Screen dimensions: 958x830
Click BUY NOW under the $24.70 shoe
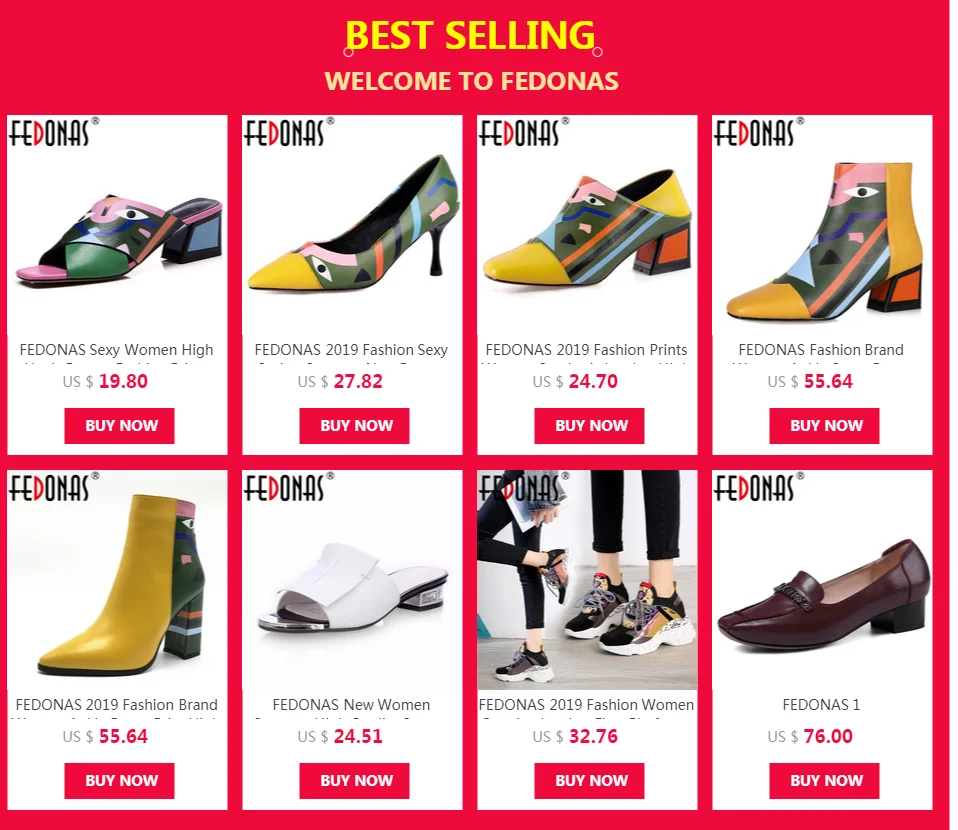point(590,425)
